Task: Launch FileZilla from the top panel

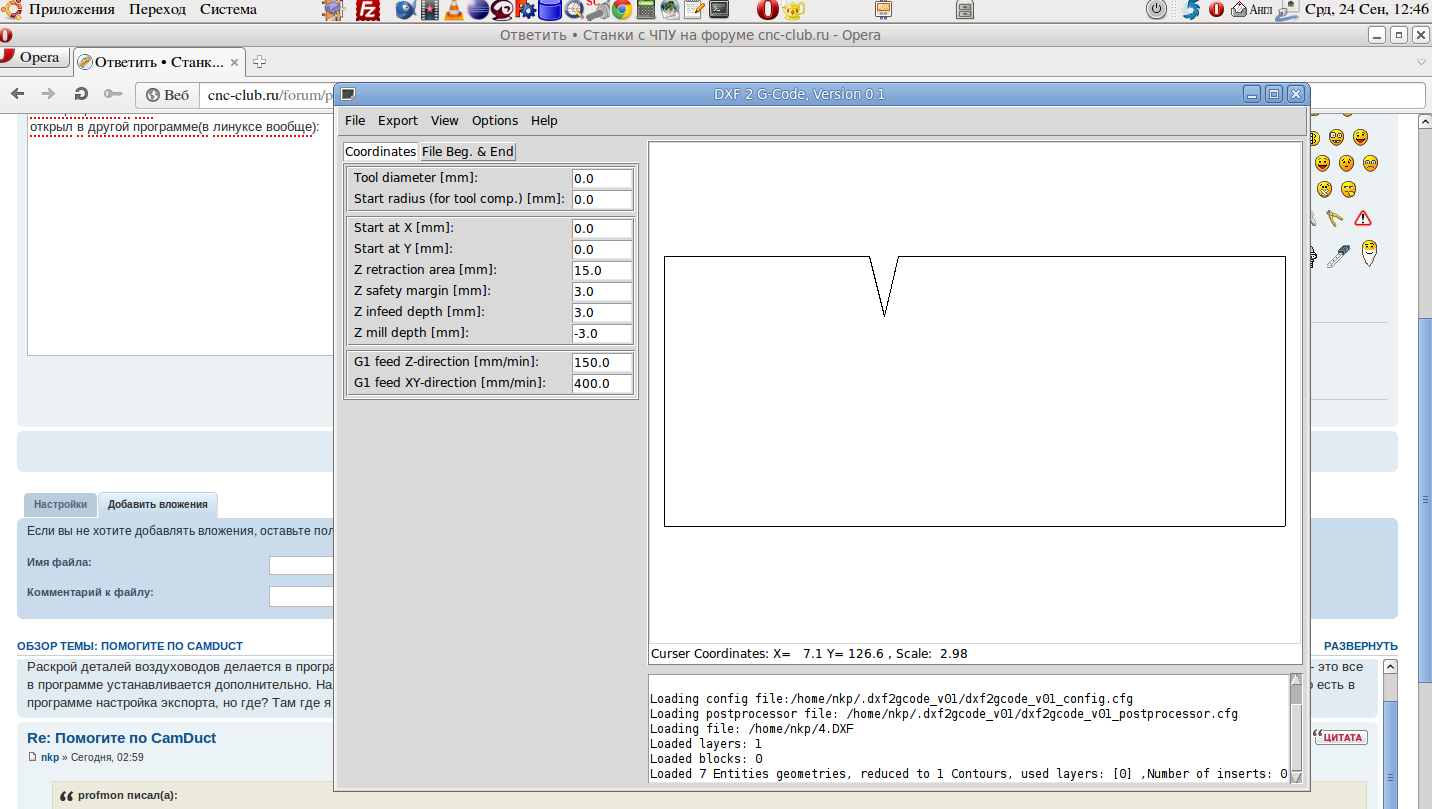Action: 369,10
